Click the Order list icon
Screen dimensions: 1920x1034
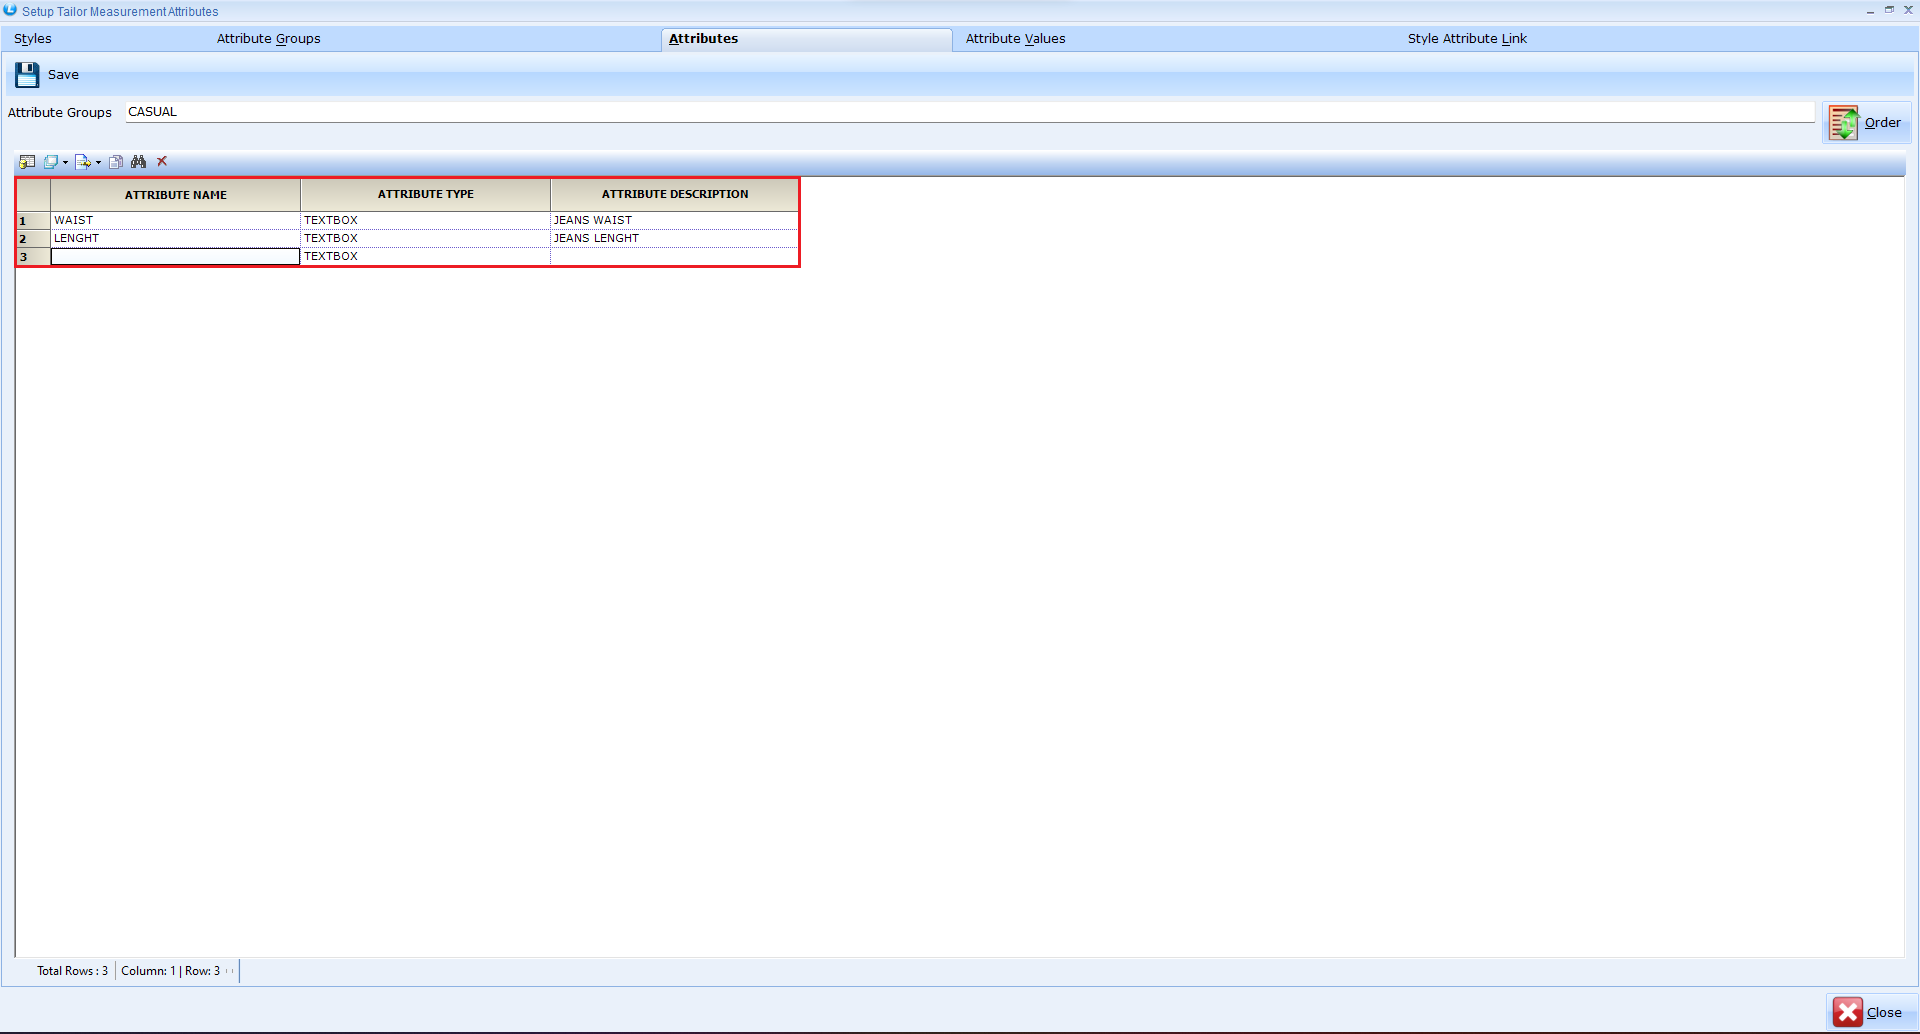coord(1843,123)
